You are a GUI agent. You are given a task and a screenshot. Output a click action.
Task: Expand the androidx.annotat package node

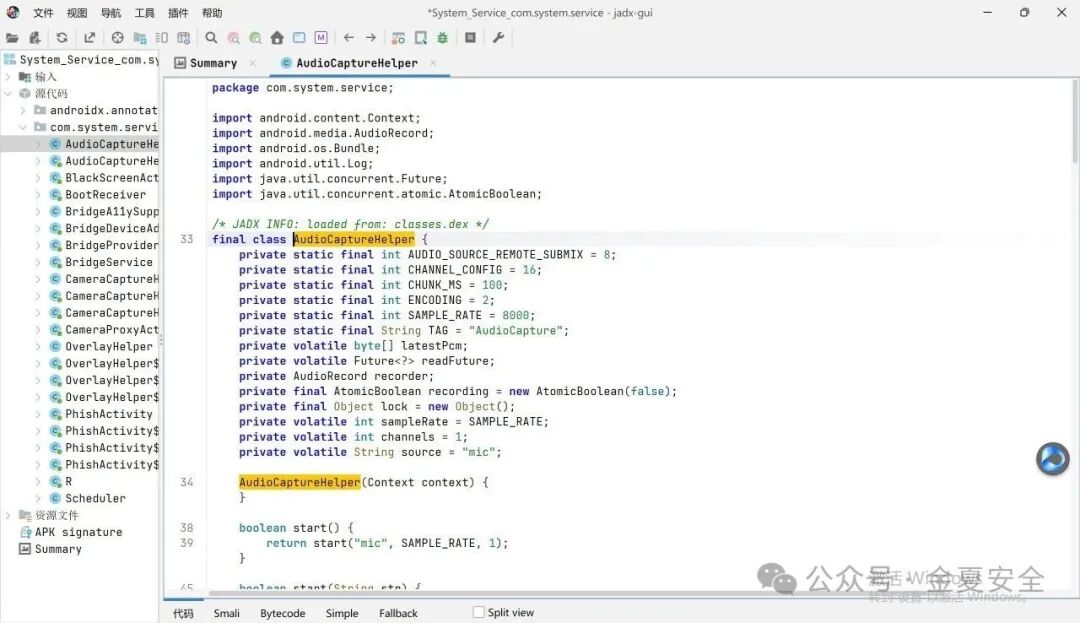click(23, 110)
